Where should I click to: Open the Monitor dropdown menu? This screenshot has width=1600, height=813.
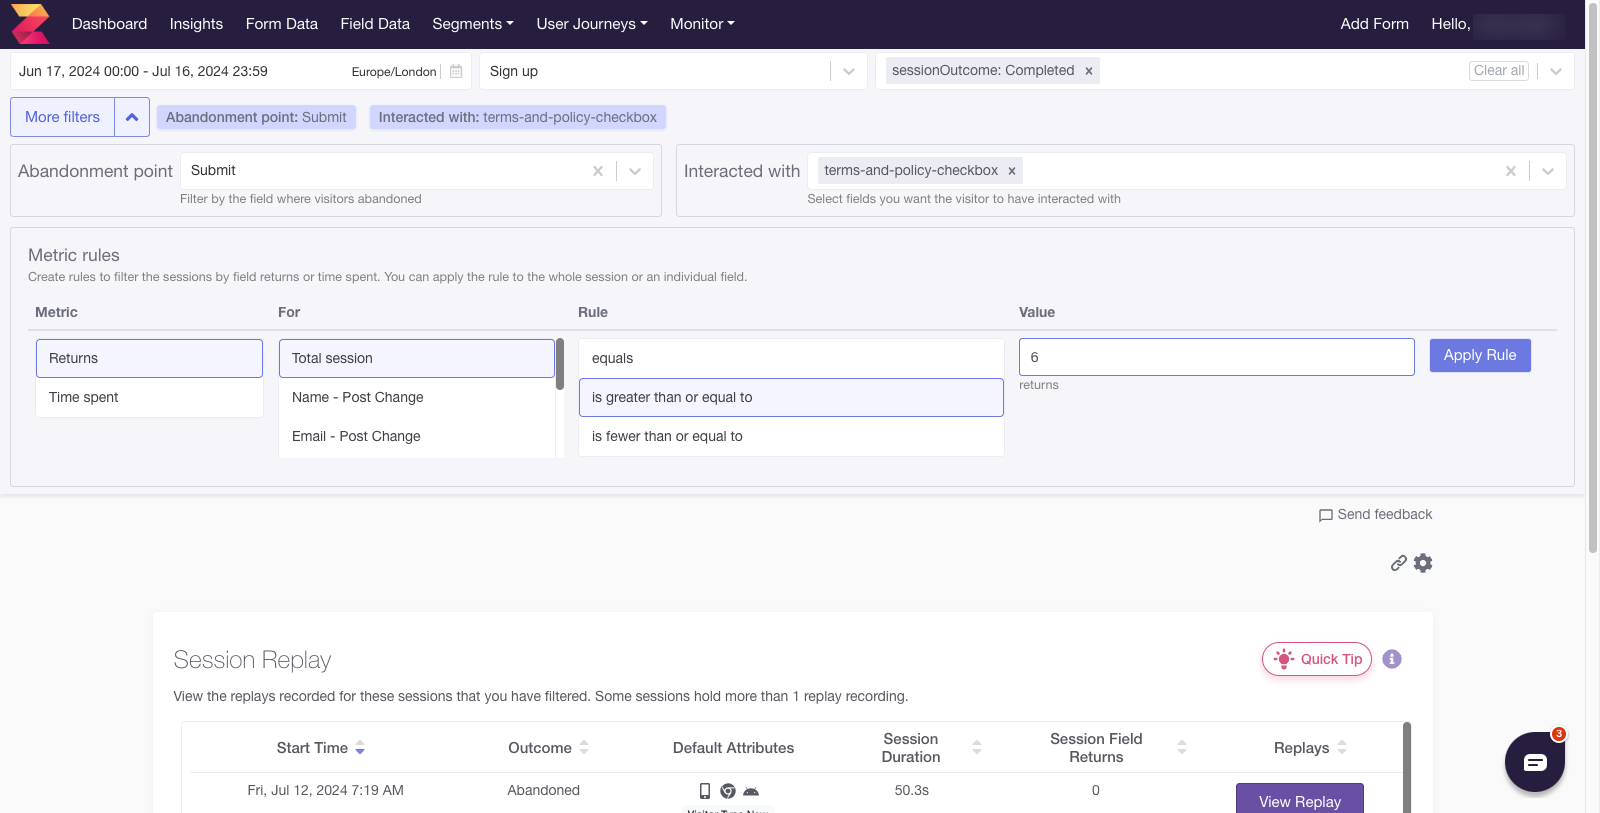[702, 24]
